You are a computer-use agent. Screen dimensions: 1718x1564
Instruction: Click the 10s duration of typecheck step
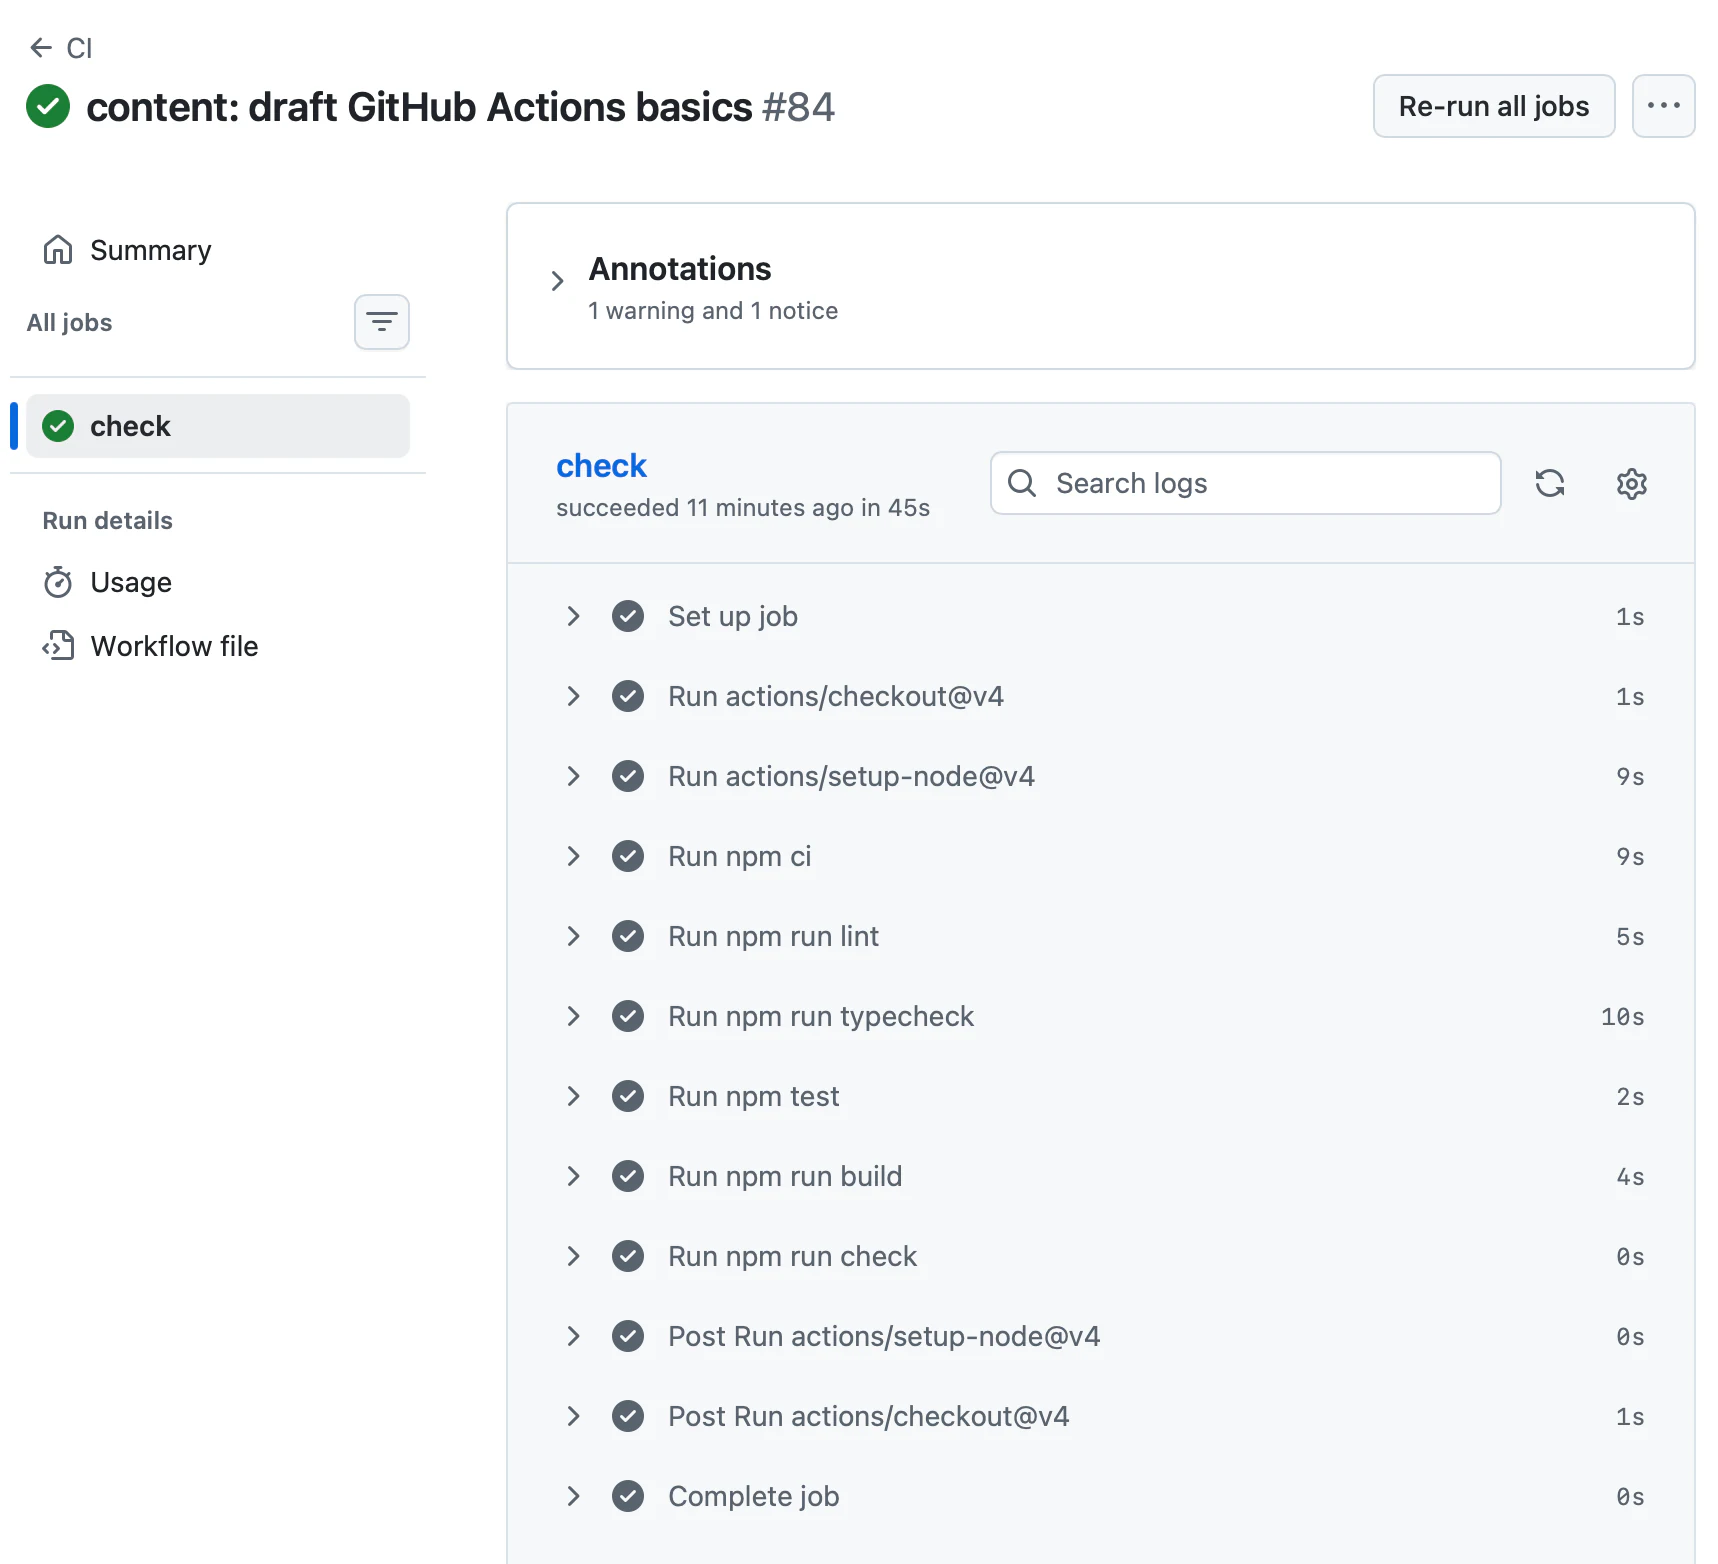1622,1017
